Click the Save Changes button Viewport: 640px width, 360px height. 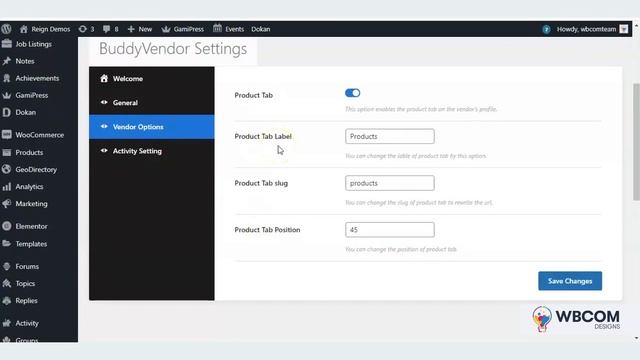(570, 281)
